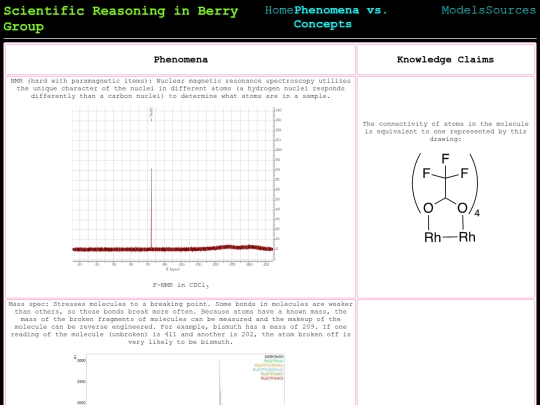Open the Home navigation link
Image resolution: width=540 pixels, height=405 pixels.
tap(279, 10)
